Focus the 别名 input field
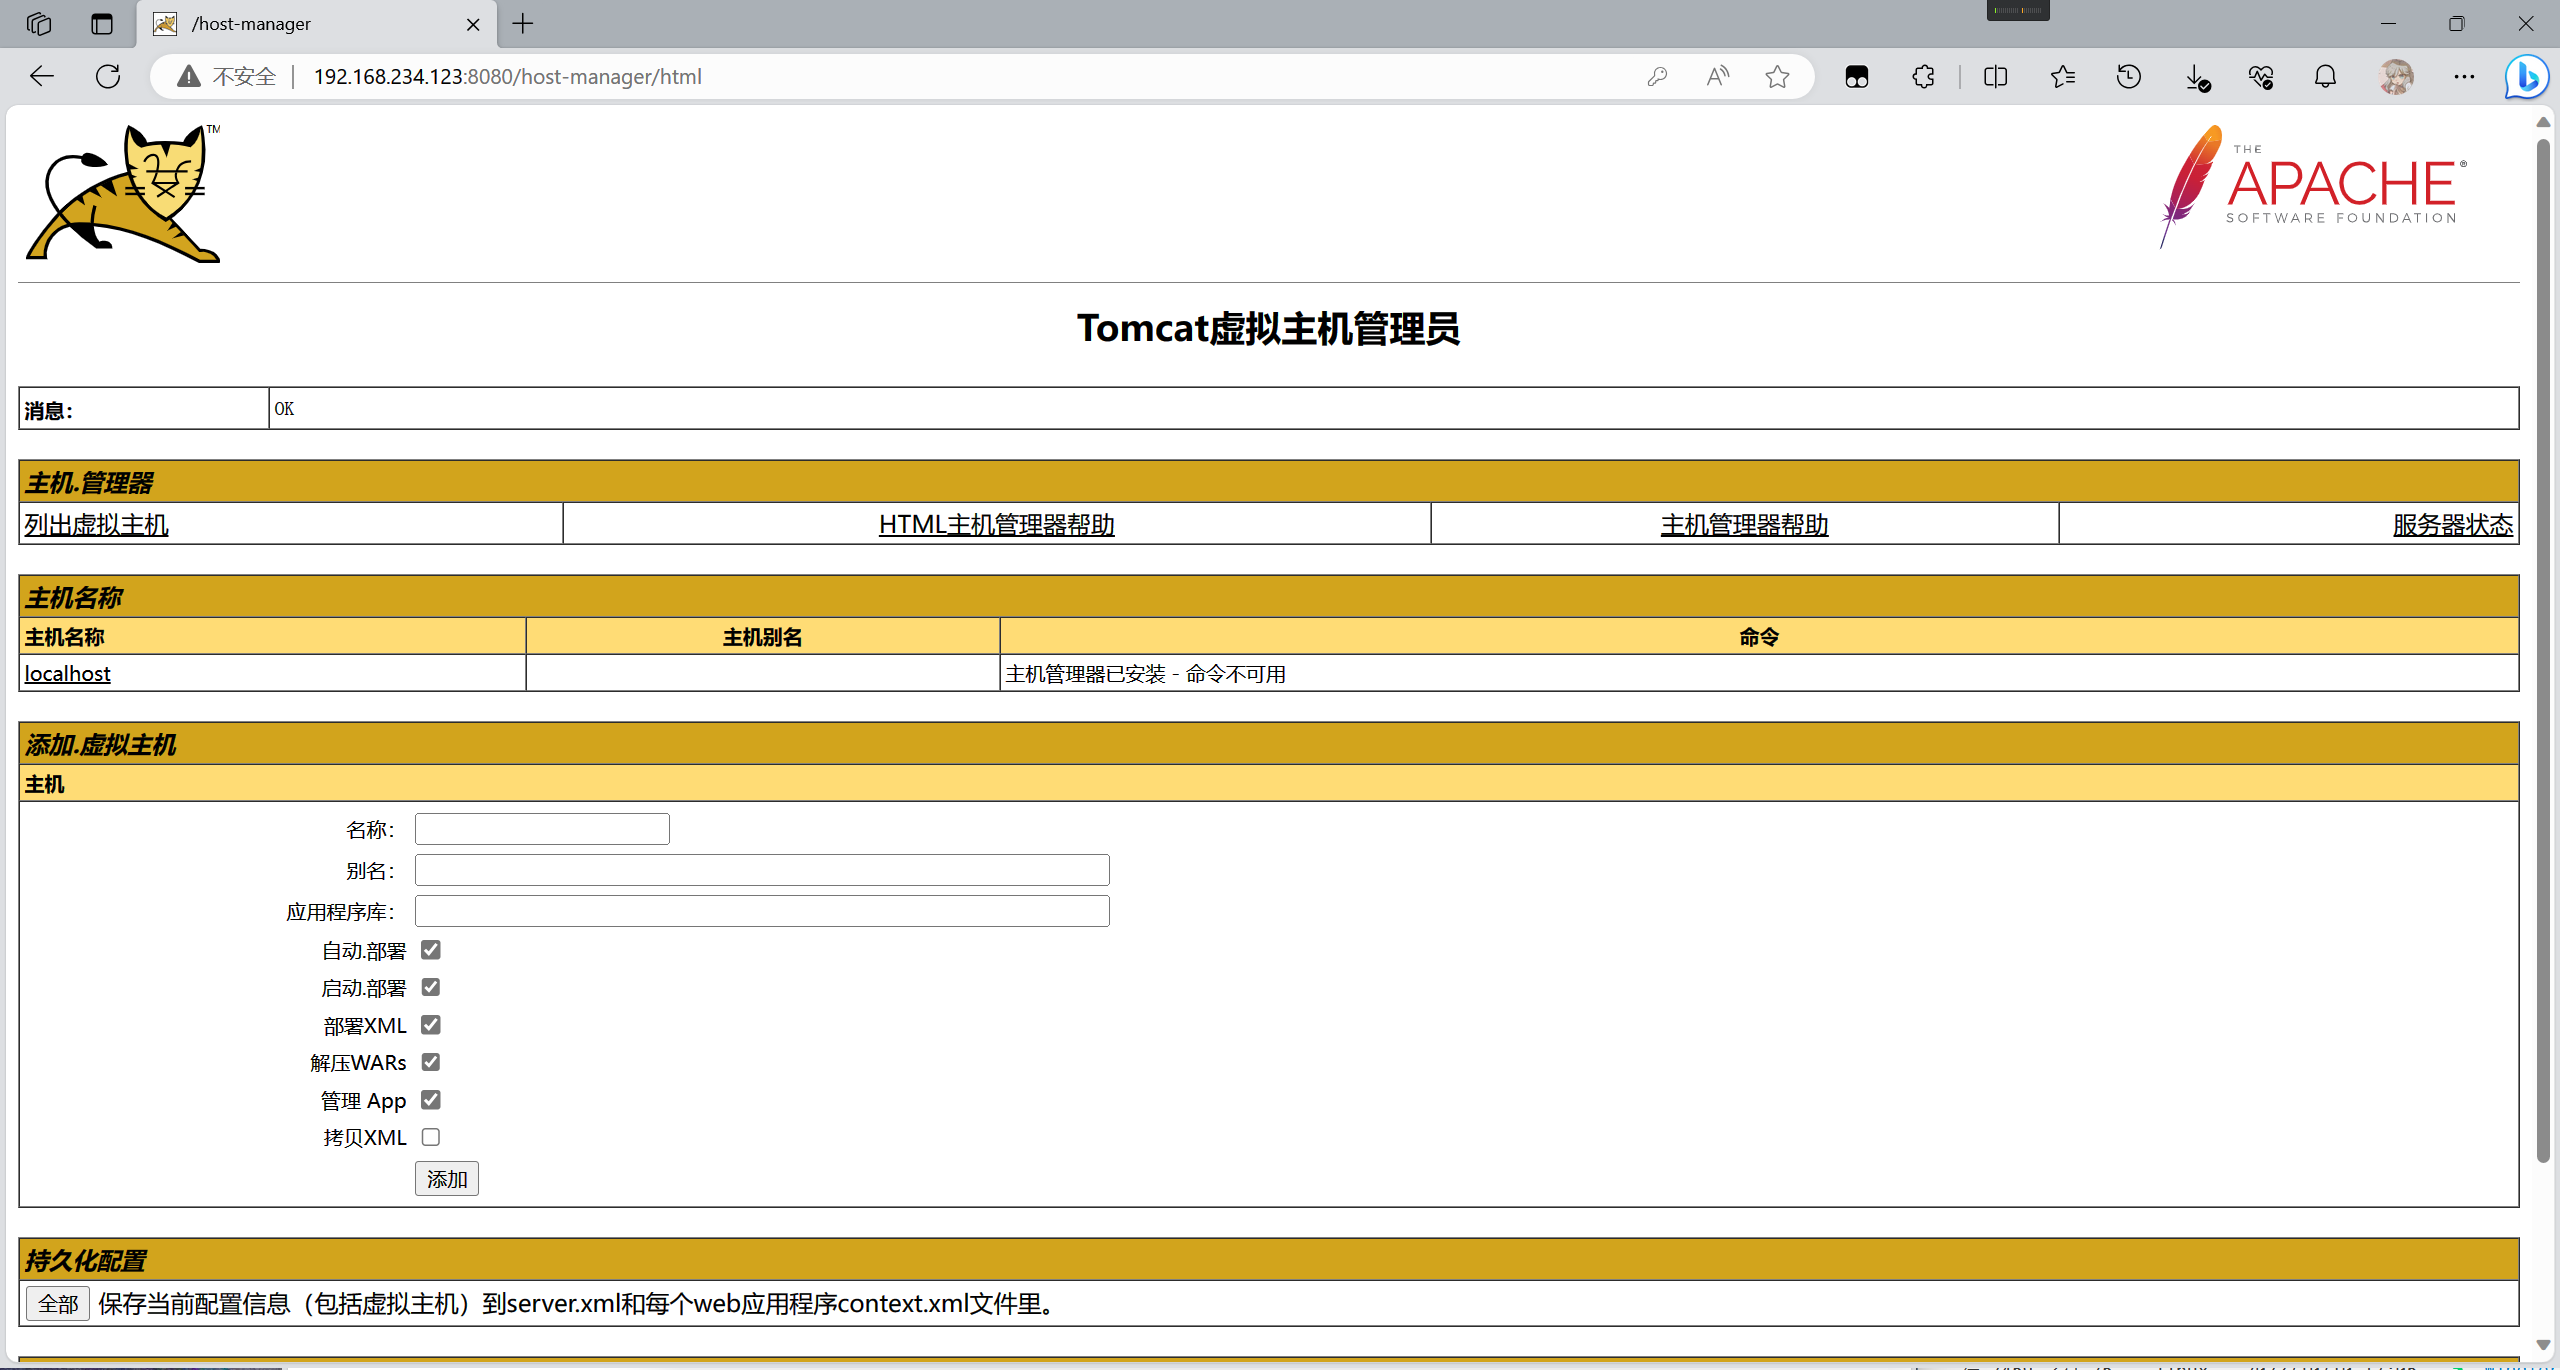Viewport: 2560px width, 1370px height. click(x=762, y=870)
